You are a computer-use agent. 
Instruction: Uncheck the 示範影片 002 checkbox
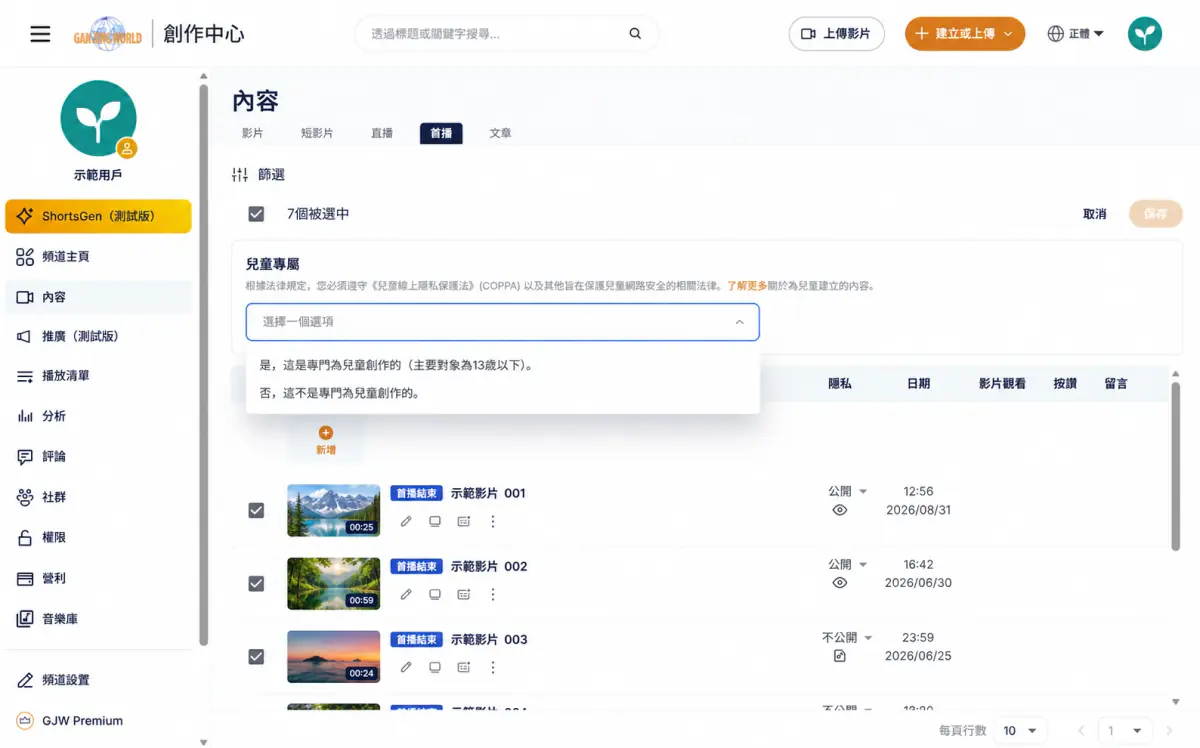[256, 583]
